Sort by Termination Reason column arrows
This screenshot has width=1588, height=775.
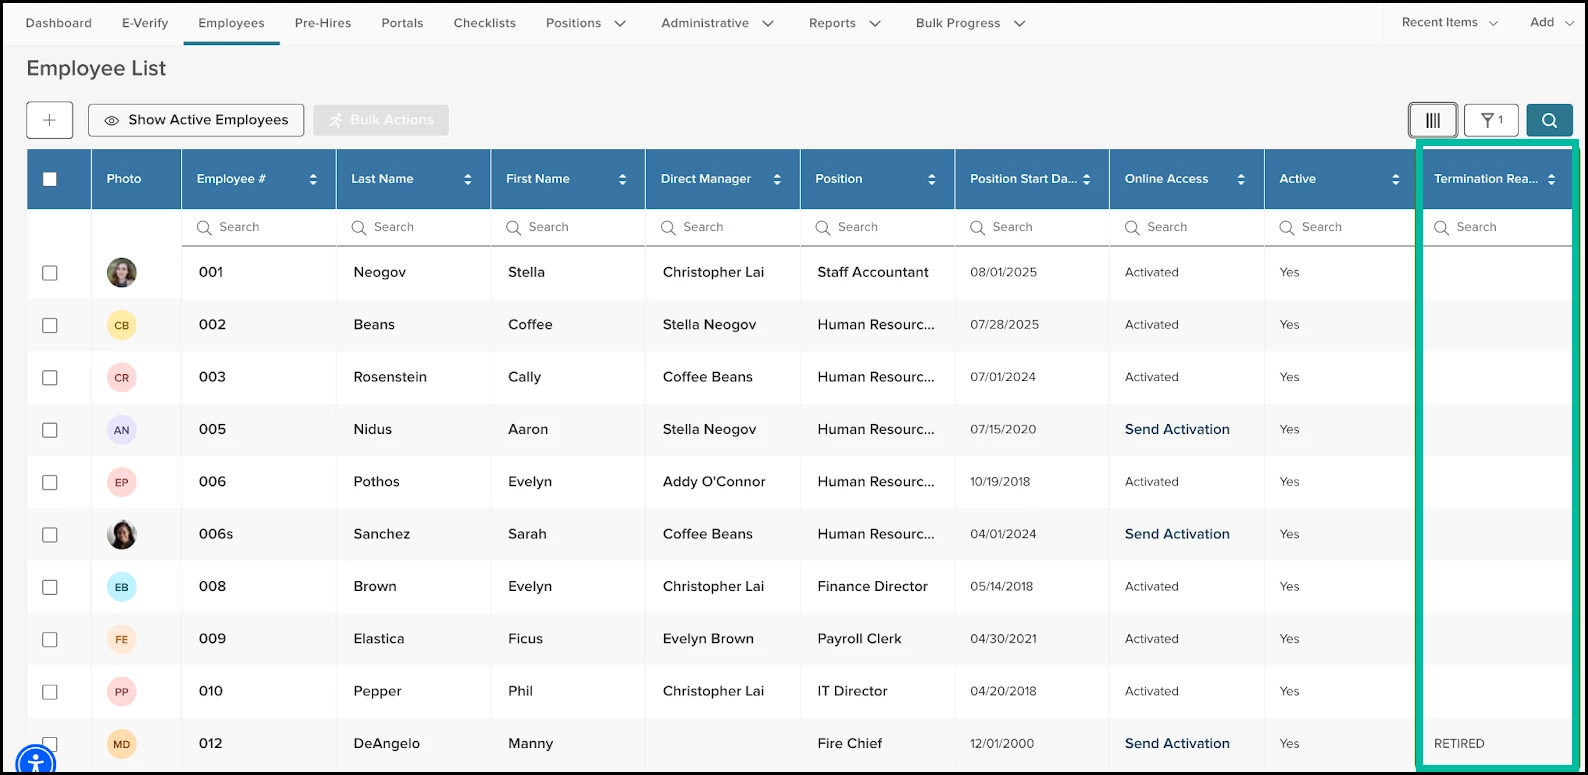tap(1551, 179)
